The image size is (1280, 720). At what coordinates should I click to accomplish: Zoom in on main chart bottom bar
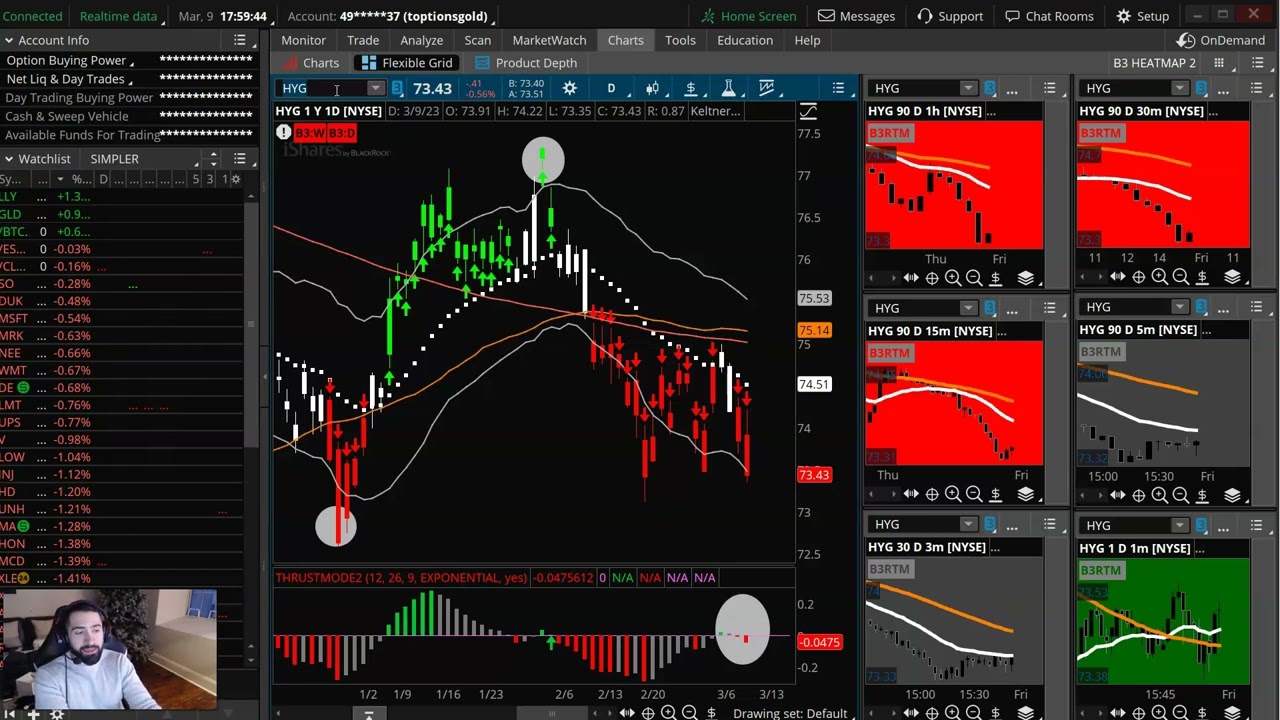[669, 712]
